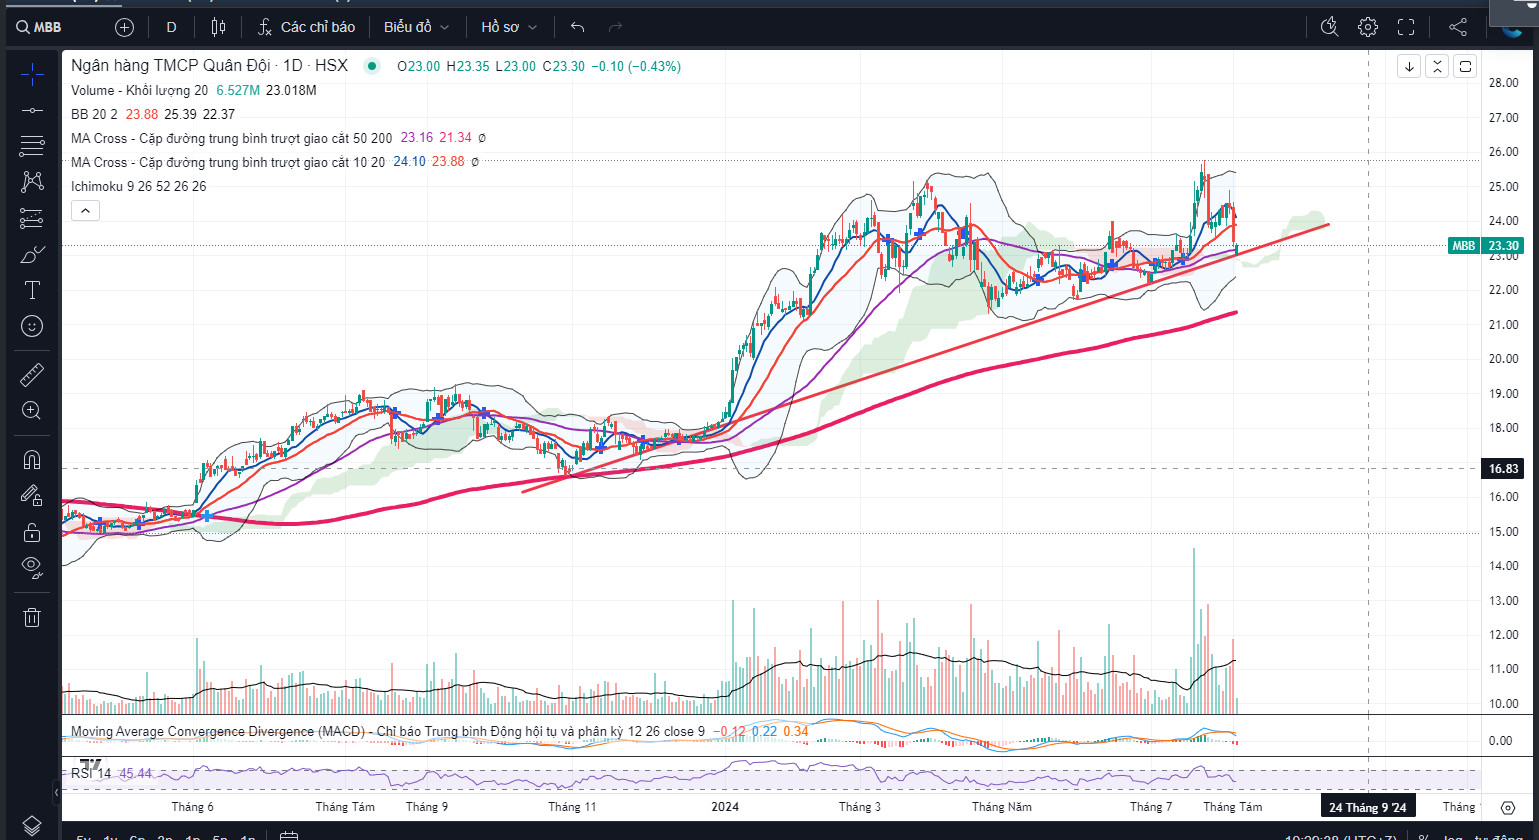Select the RSI 14 indicator legend
Viewport: 1539px width, 840px height.
pos(92,773)
